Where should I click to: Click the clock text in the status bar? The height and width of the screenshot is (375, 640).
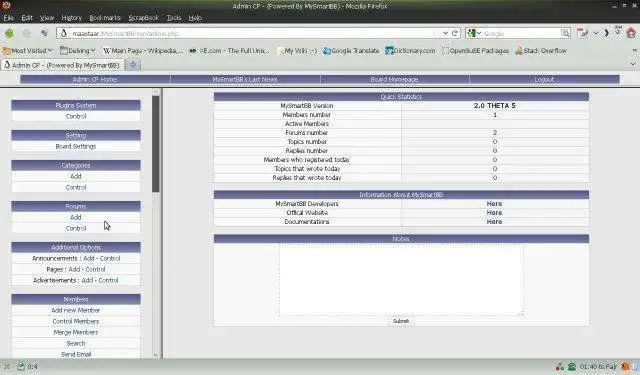[x=598, y=367]
